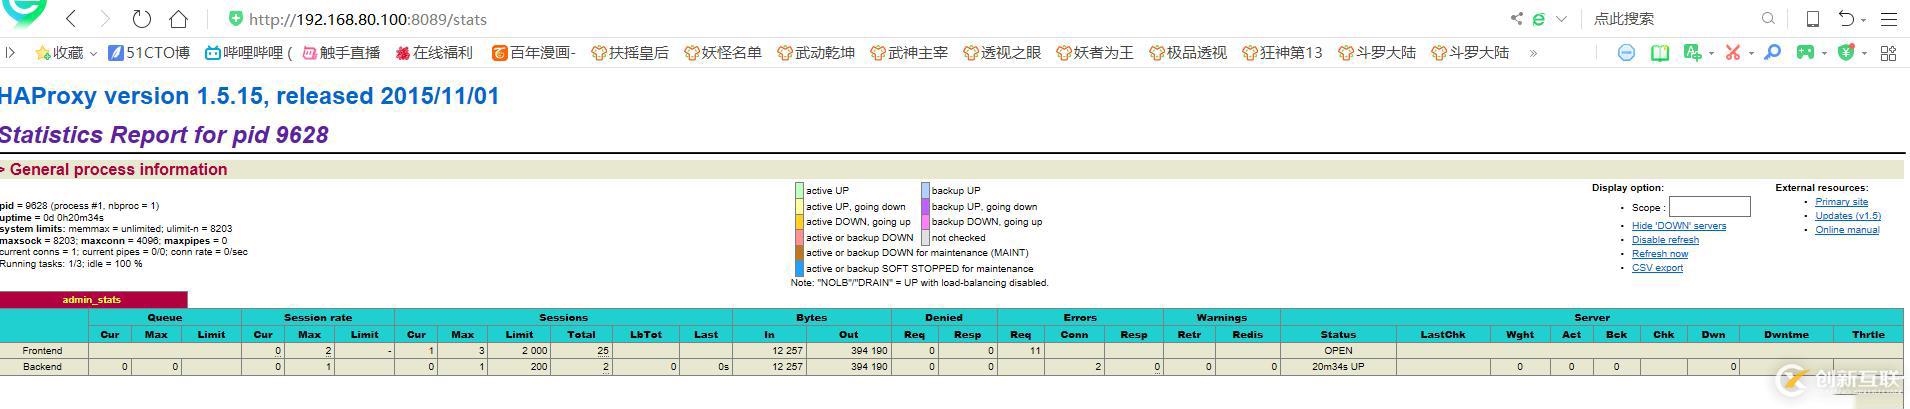This screenshot has height=409, width=1910.
Task: Open the 百年漫画 bookmark
Action: point(533,52)
